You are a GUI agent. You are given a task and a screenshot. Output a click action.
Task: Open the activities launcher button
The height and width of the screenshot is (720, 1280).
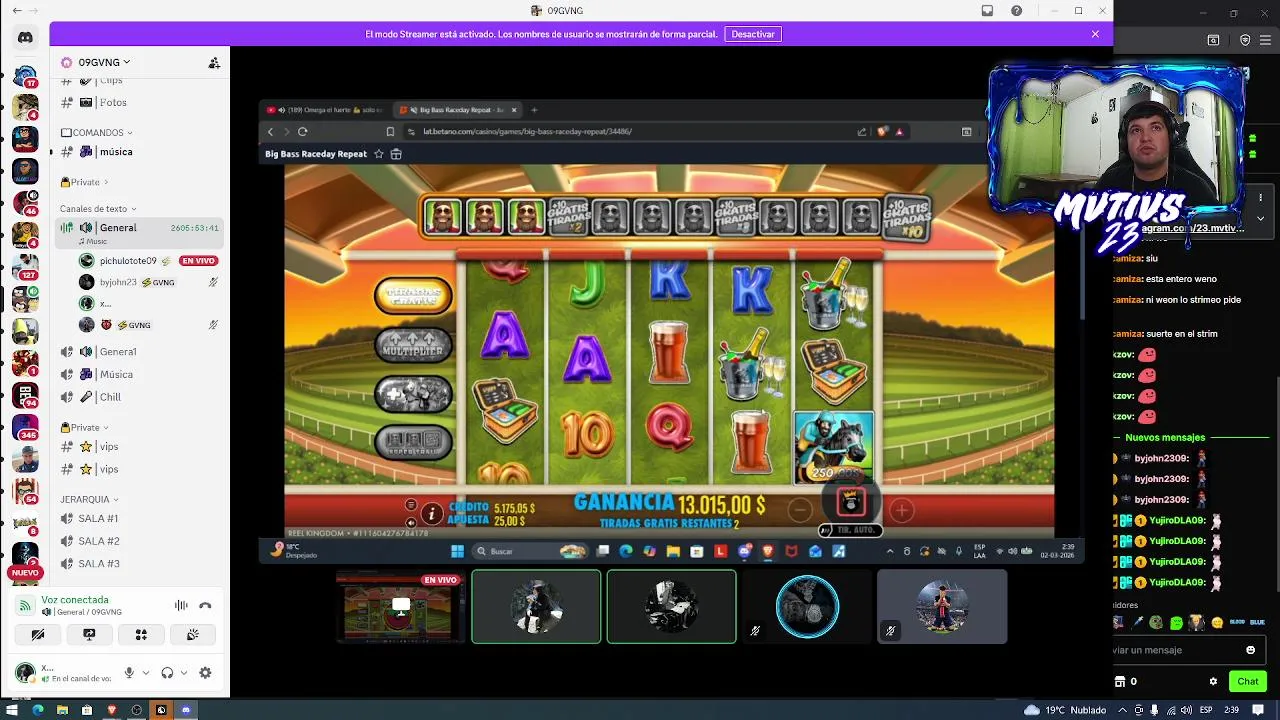(x=141, y=634)
